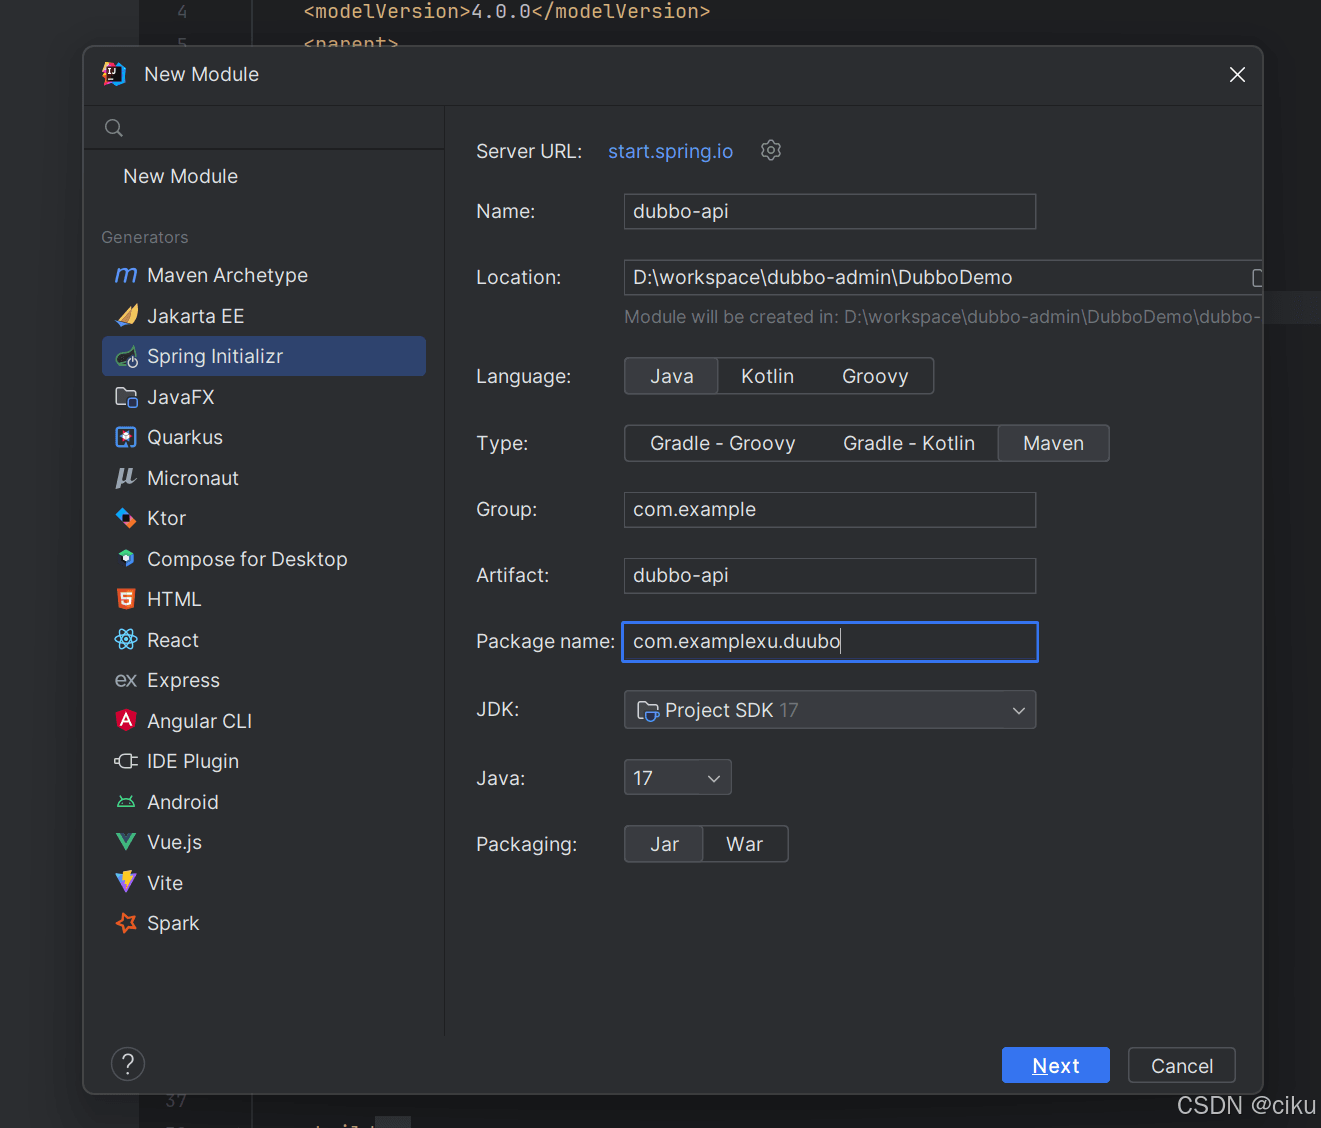This screenshot has width=1321, height=1128.
Task: Select Groovy language option
Action: (875, 376)
